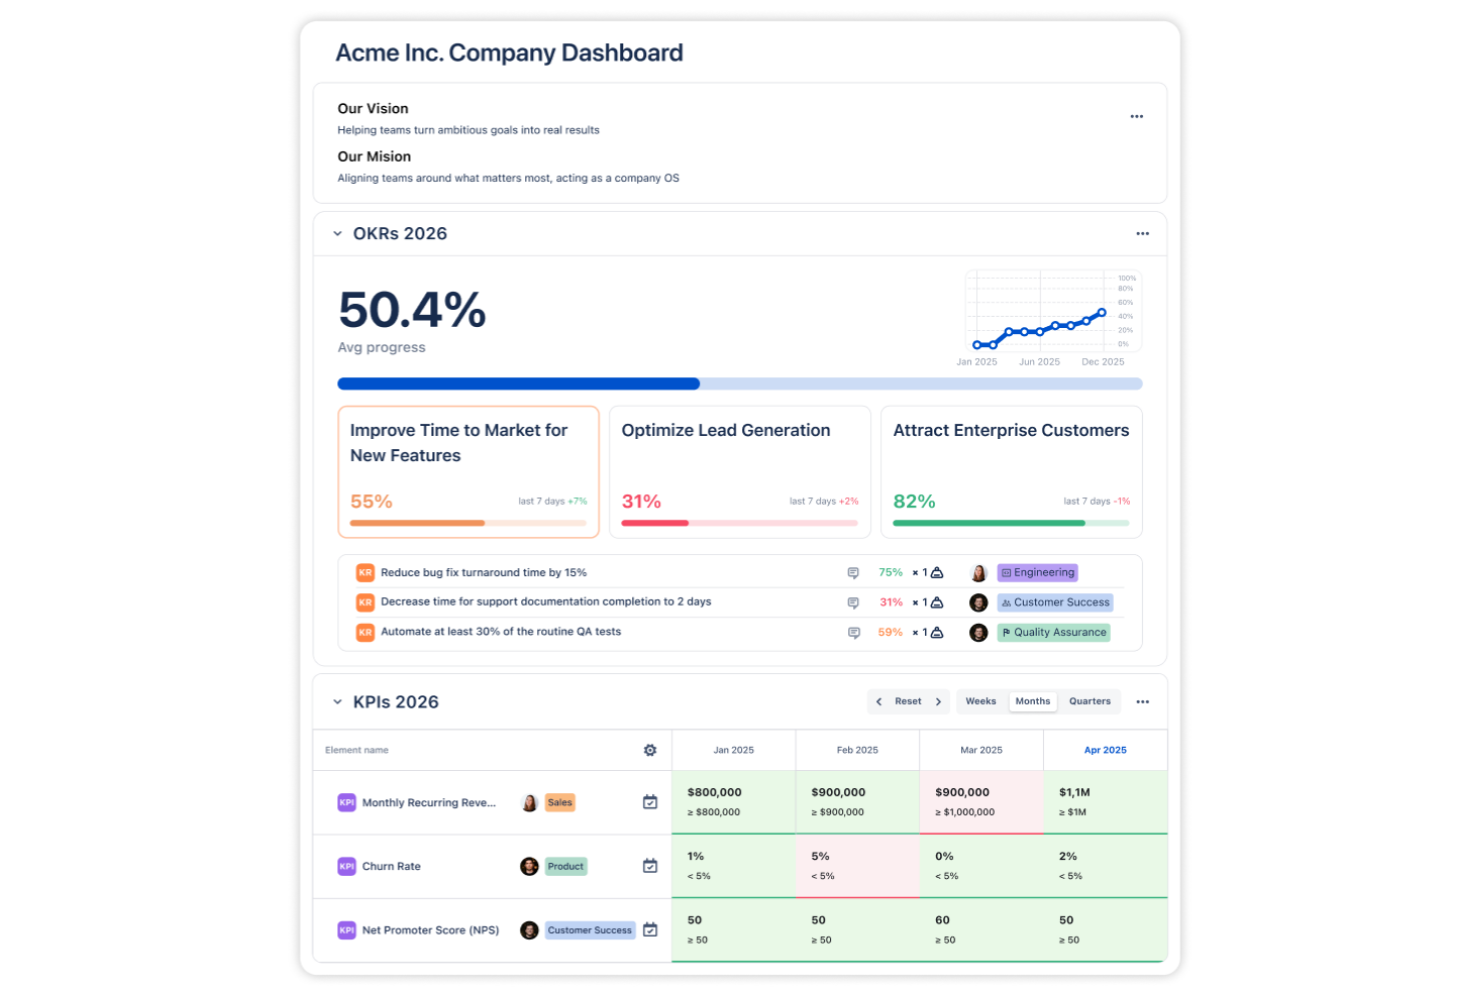Open the Net Promoter Score (NPS) KPI
This screenshot has height=987, width=1480.
click(x=431, y=930)
